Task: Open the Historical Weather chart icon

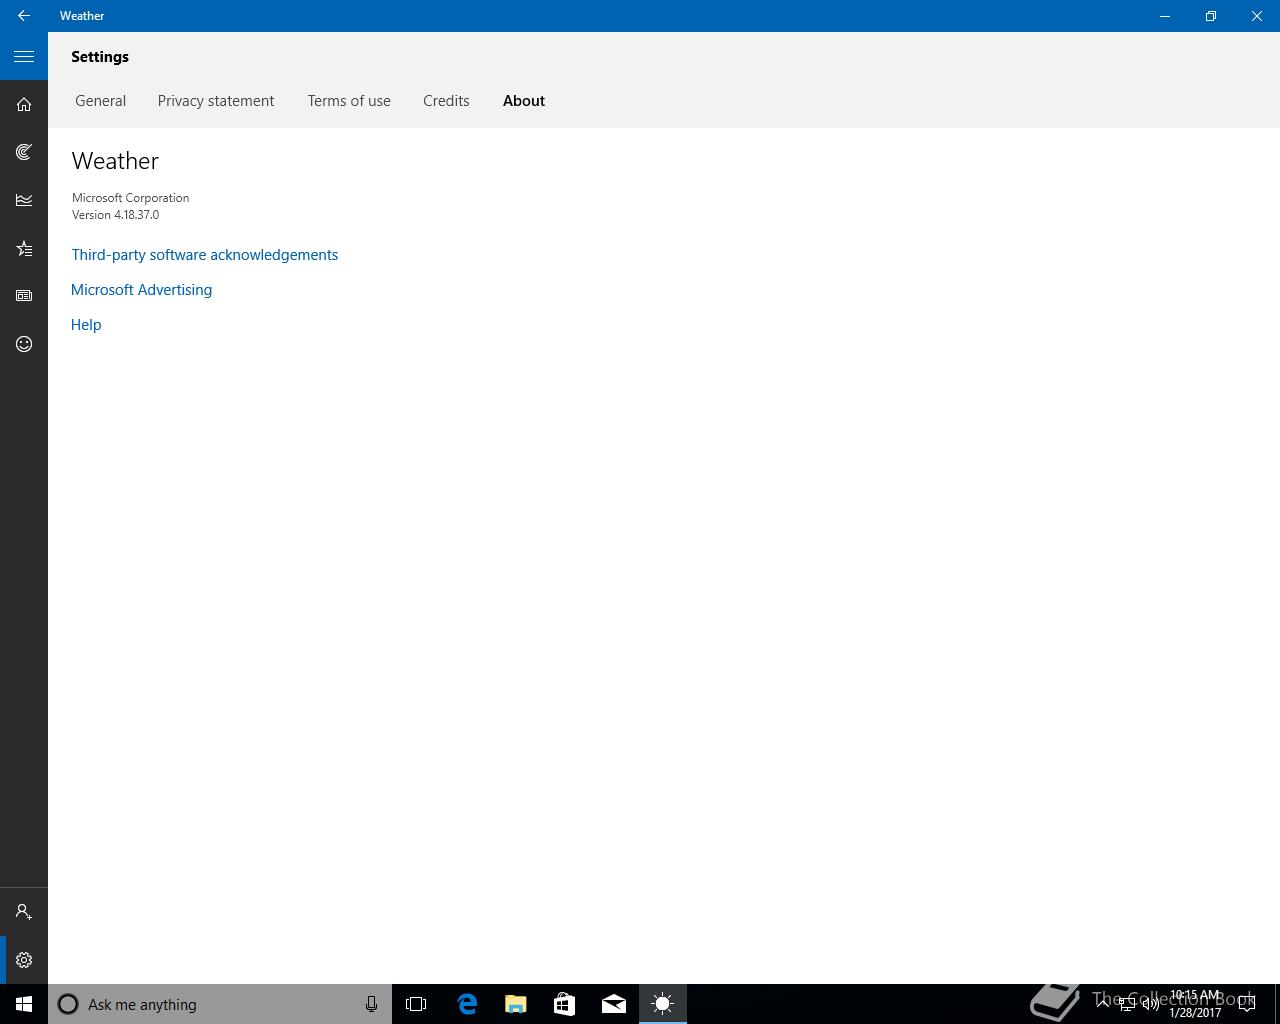Action: click(x=24, y=200)
